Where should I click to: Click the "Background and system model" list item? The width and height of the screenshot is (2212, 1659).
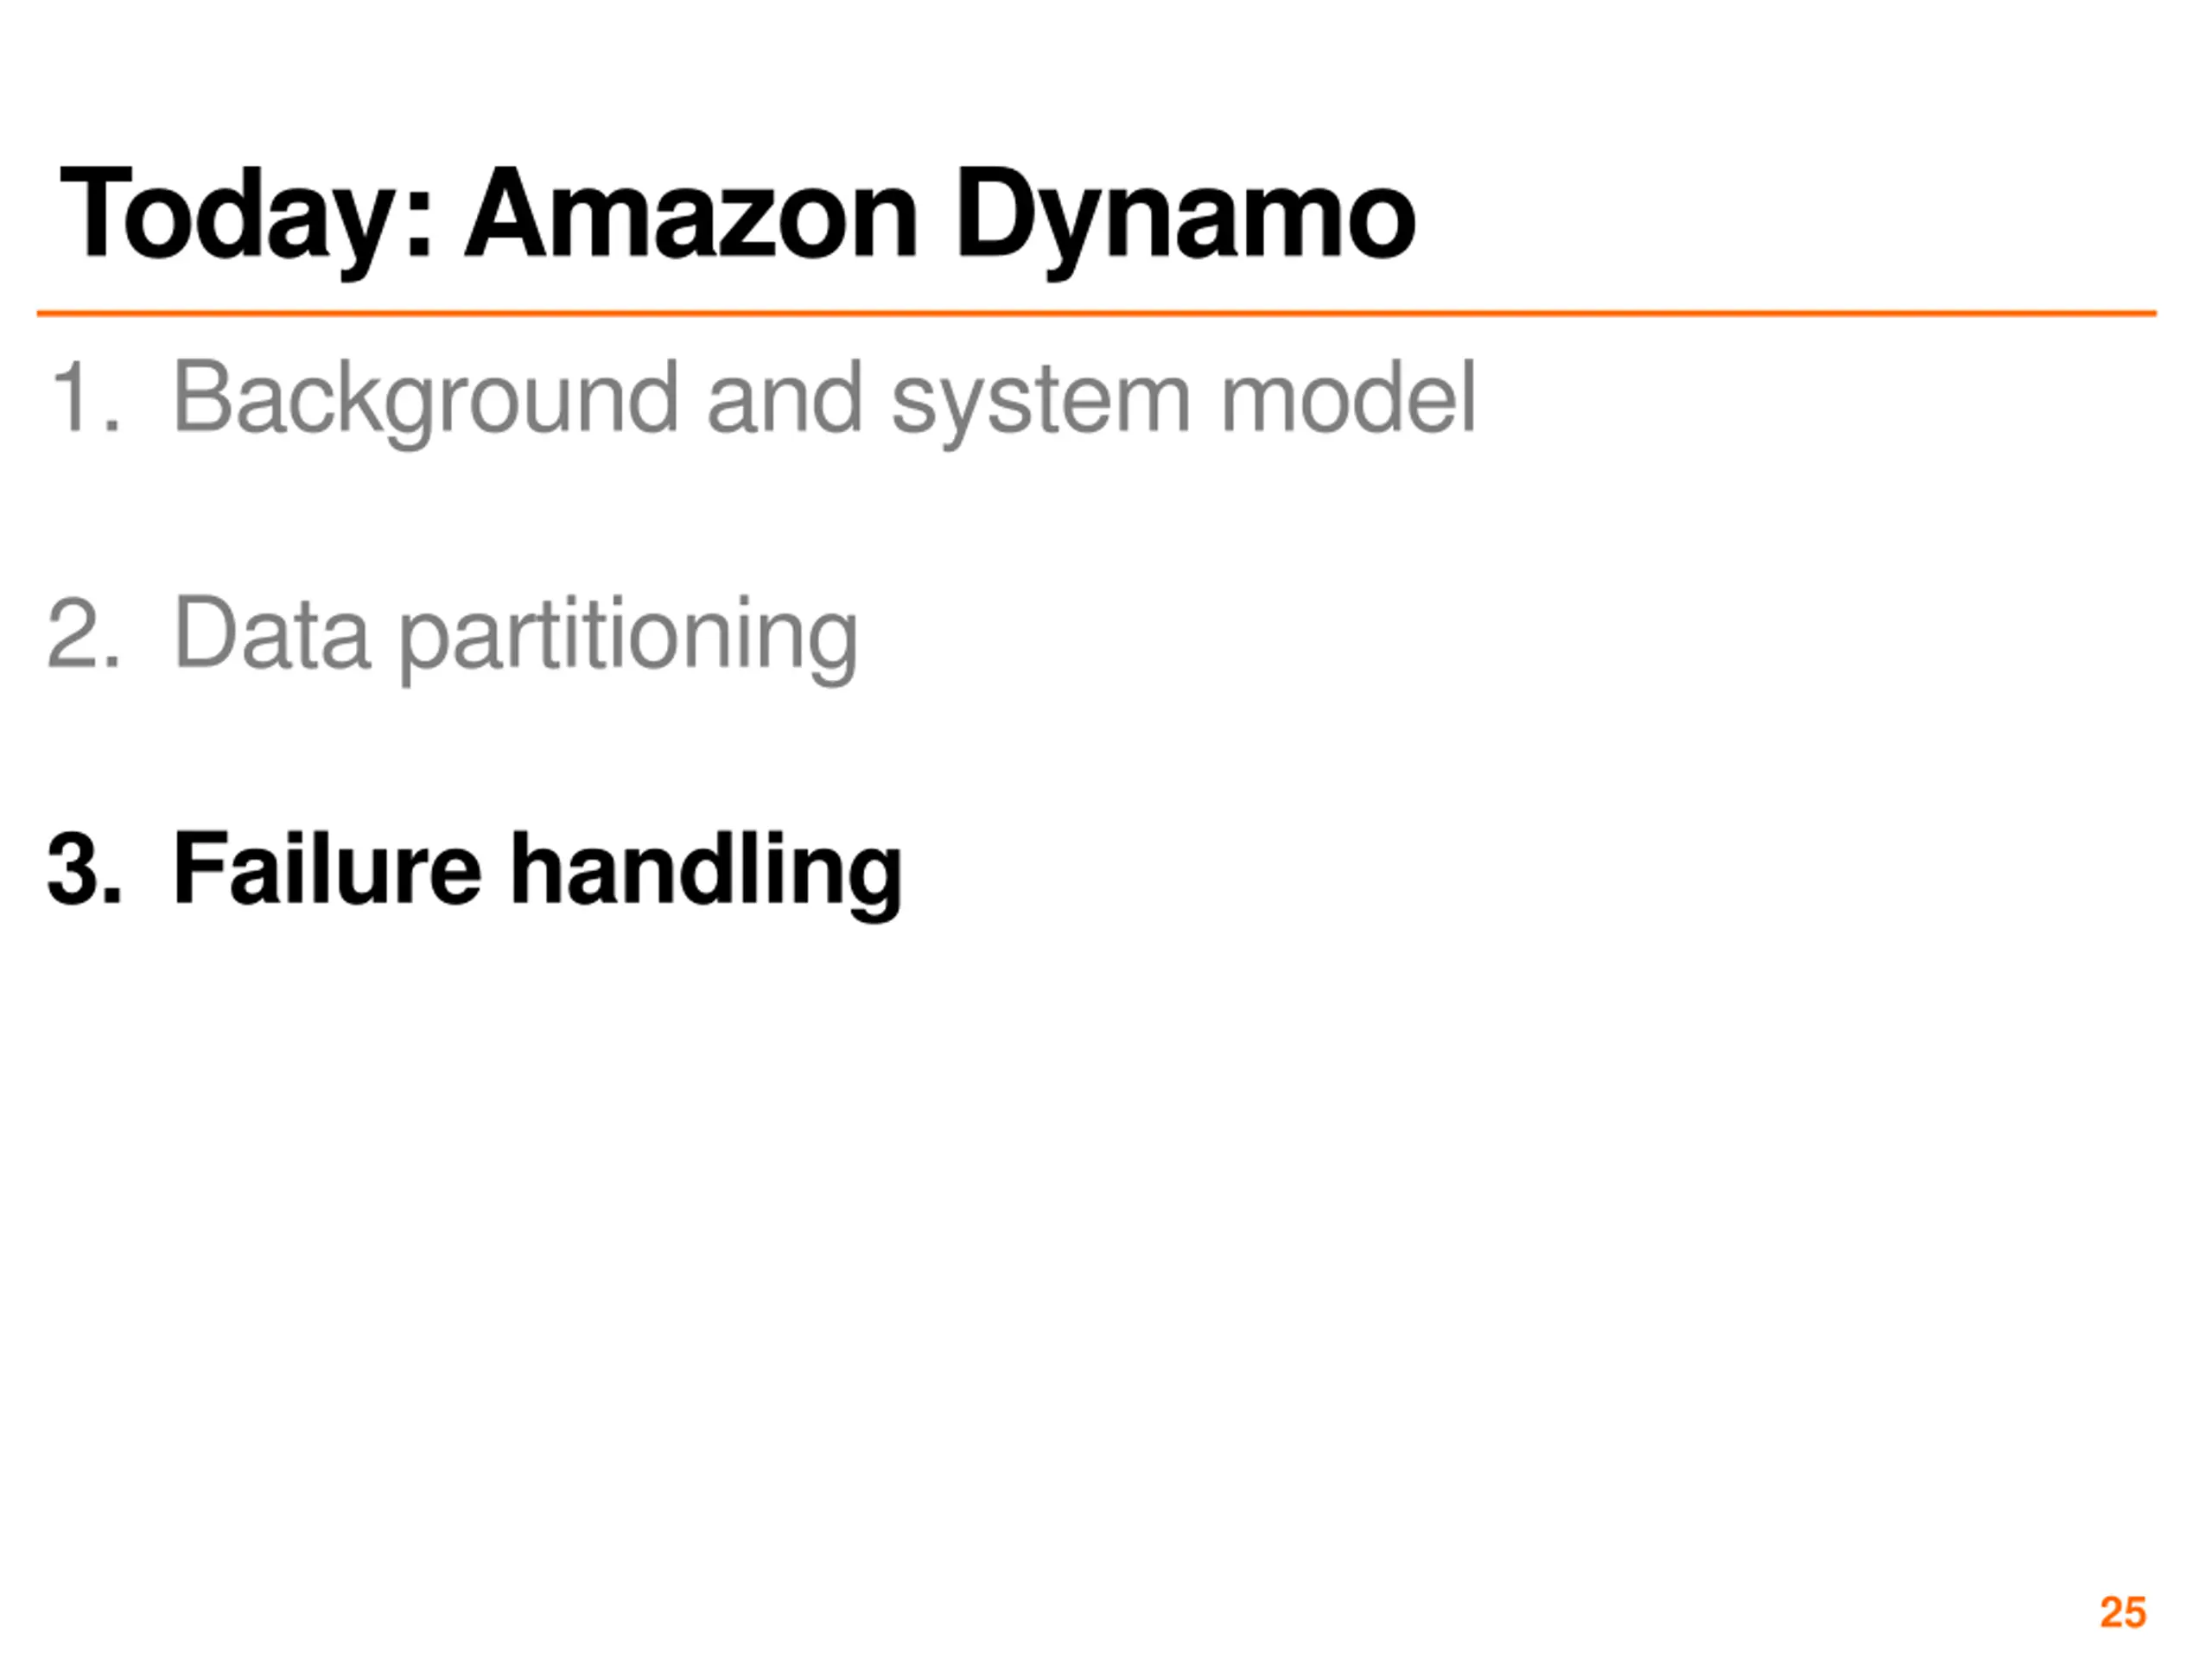pyautogui.click(x=824, y=399)
